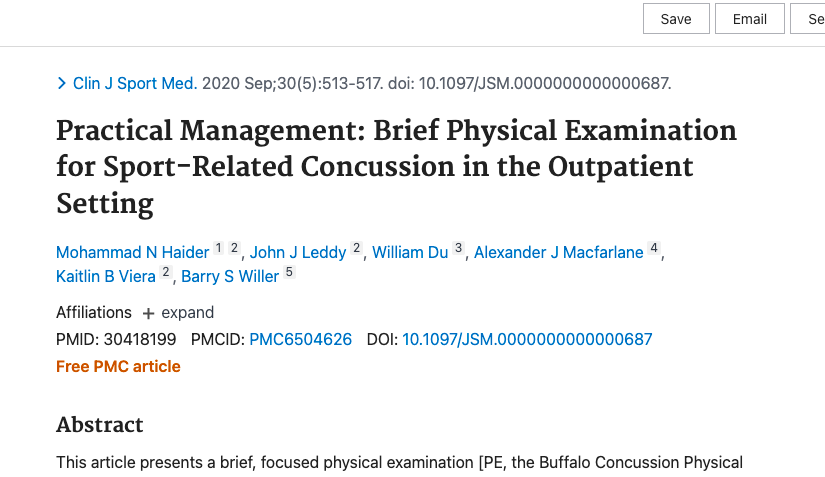Click the partially visible Send to button

click(x=808, y=19)
